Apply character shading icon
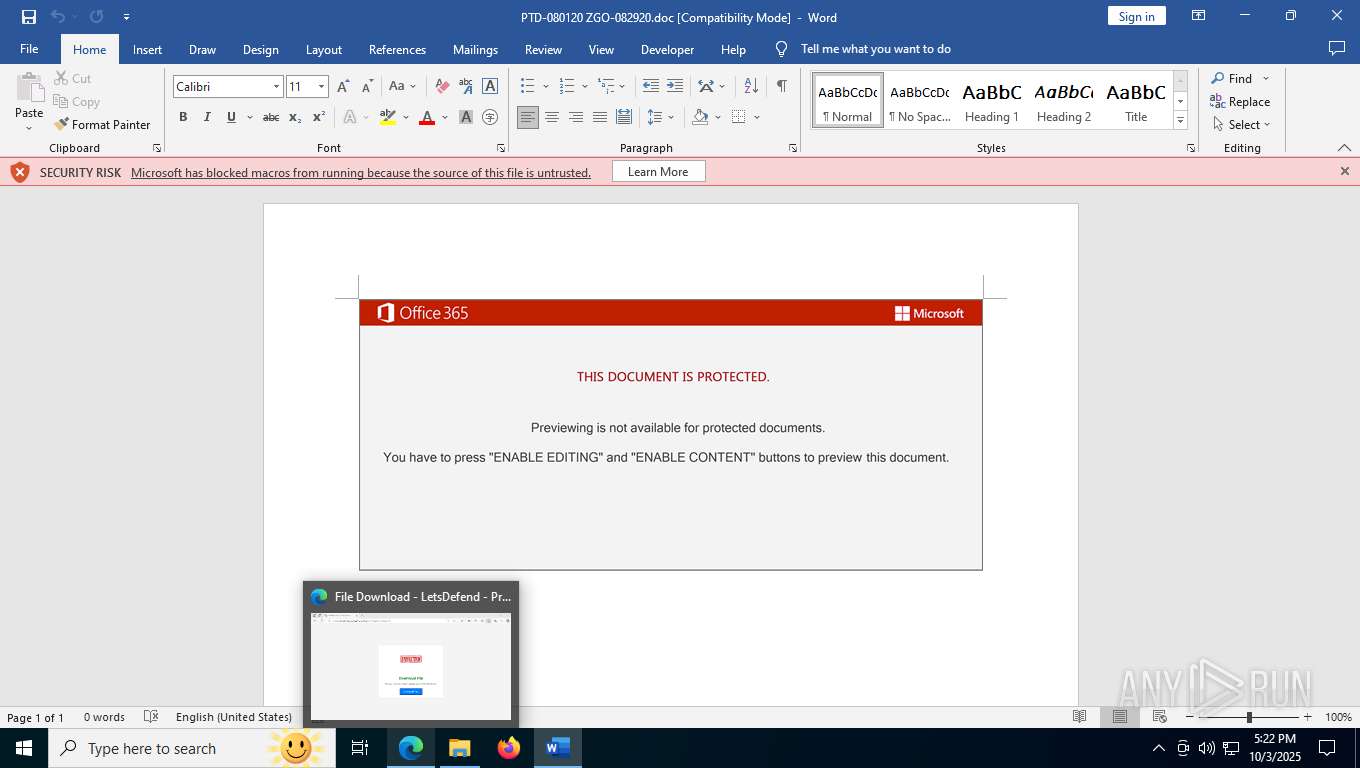This screenshot has height=768, width=1360. [x=466, y=117]
